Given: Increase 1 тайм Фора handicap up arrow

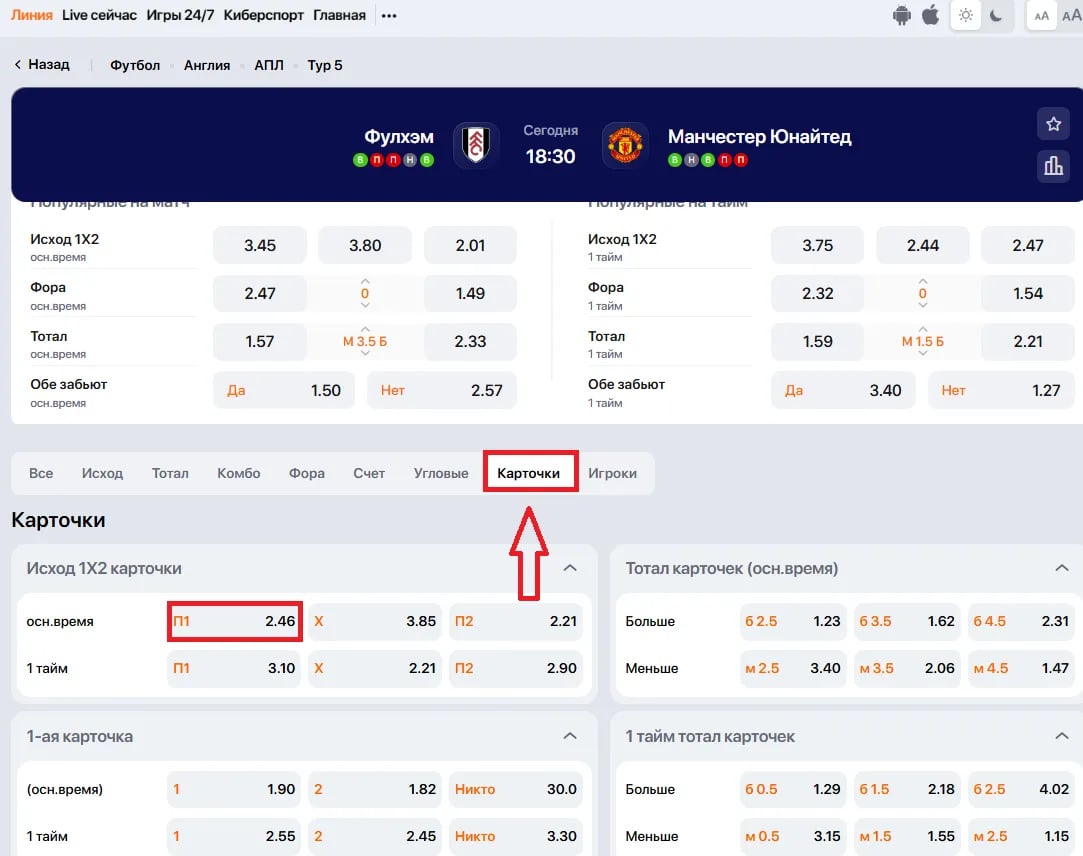Looking at the screenshot, I should point(923,281).
